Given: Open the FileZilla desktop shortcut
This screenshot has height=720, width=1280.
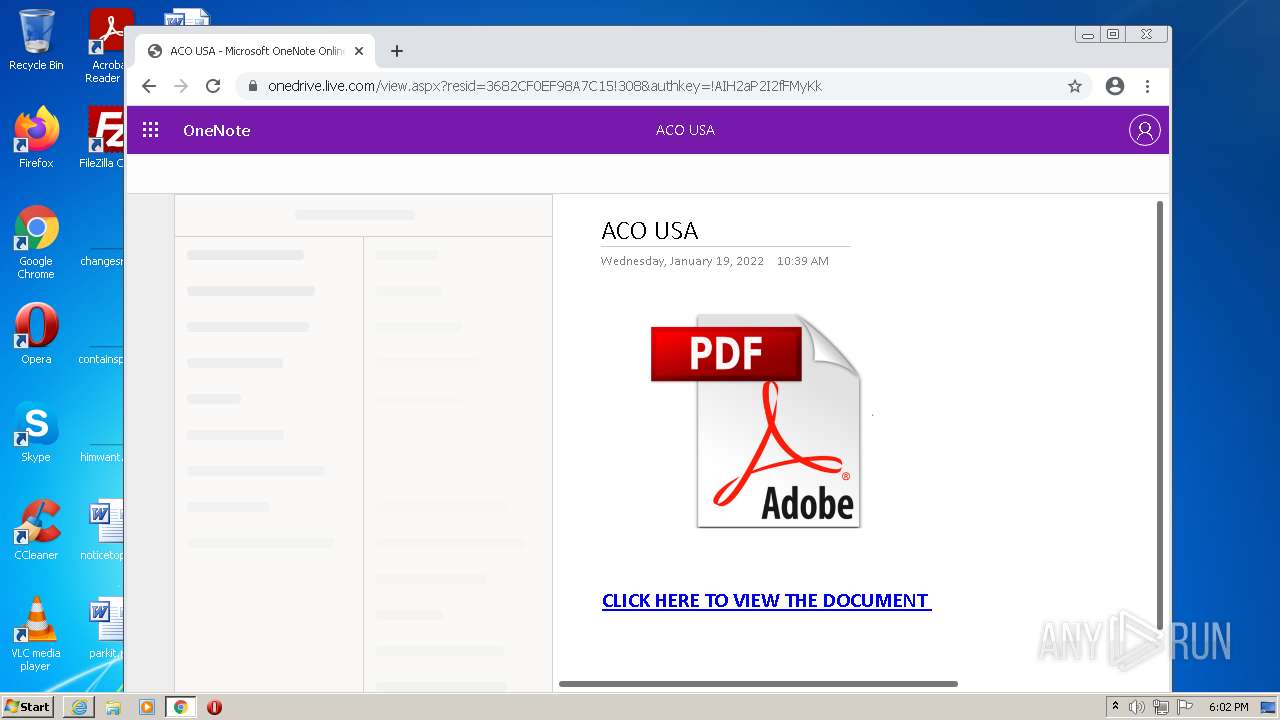Looking at the screenshot, I should pyautogui.click(x=104, y=138).
